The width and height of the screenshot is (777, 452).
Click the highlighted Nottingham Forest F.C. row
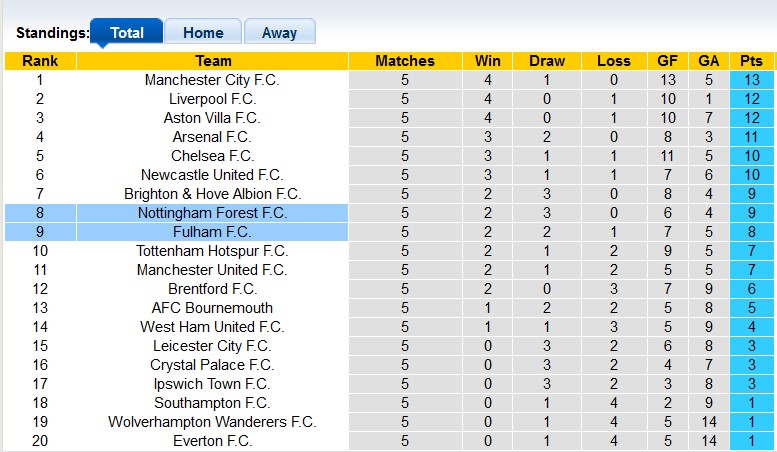(212, 213)
